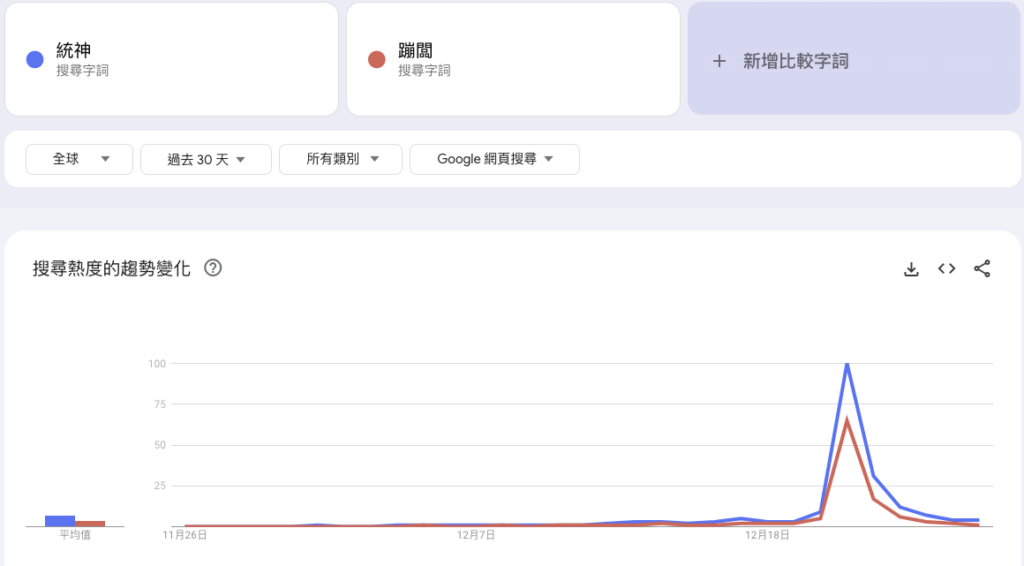Click the 平均值 label under bars
1024x566 pixels.
point(75,535)
